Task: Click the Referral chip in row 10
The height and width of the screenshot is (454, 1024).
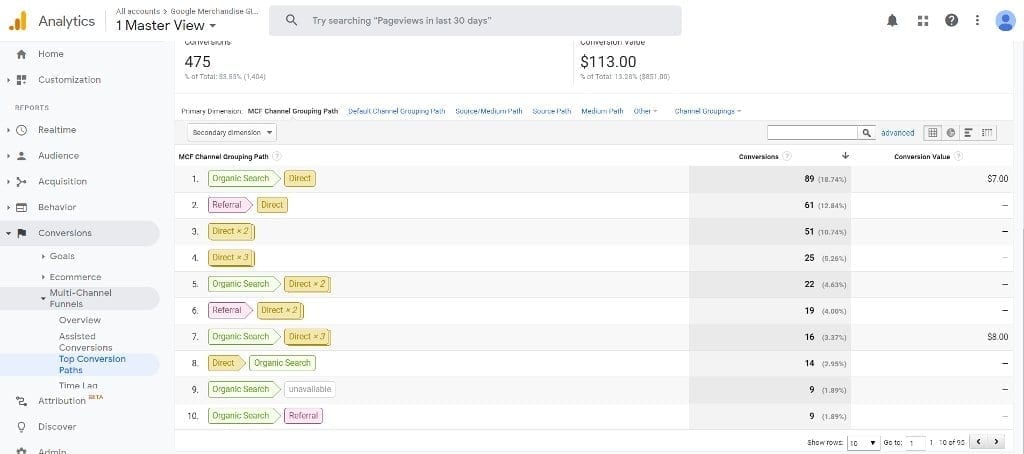Action: pyautogui.click(x=303, y=415)
